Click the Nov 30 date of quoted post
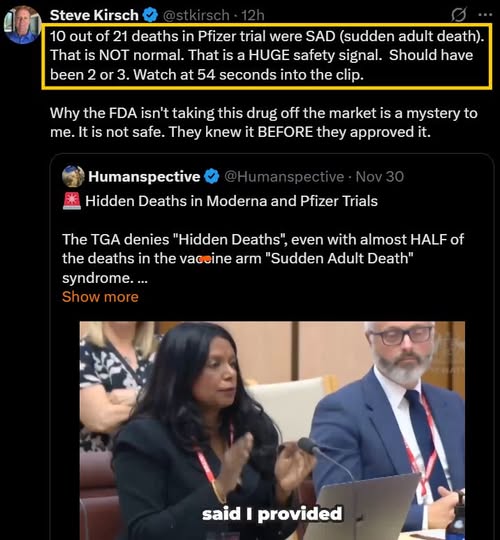Viewport: 500px width, 540px height. click(379, 177)
